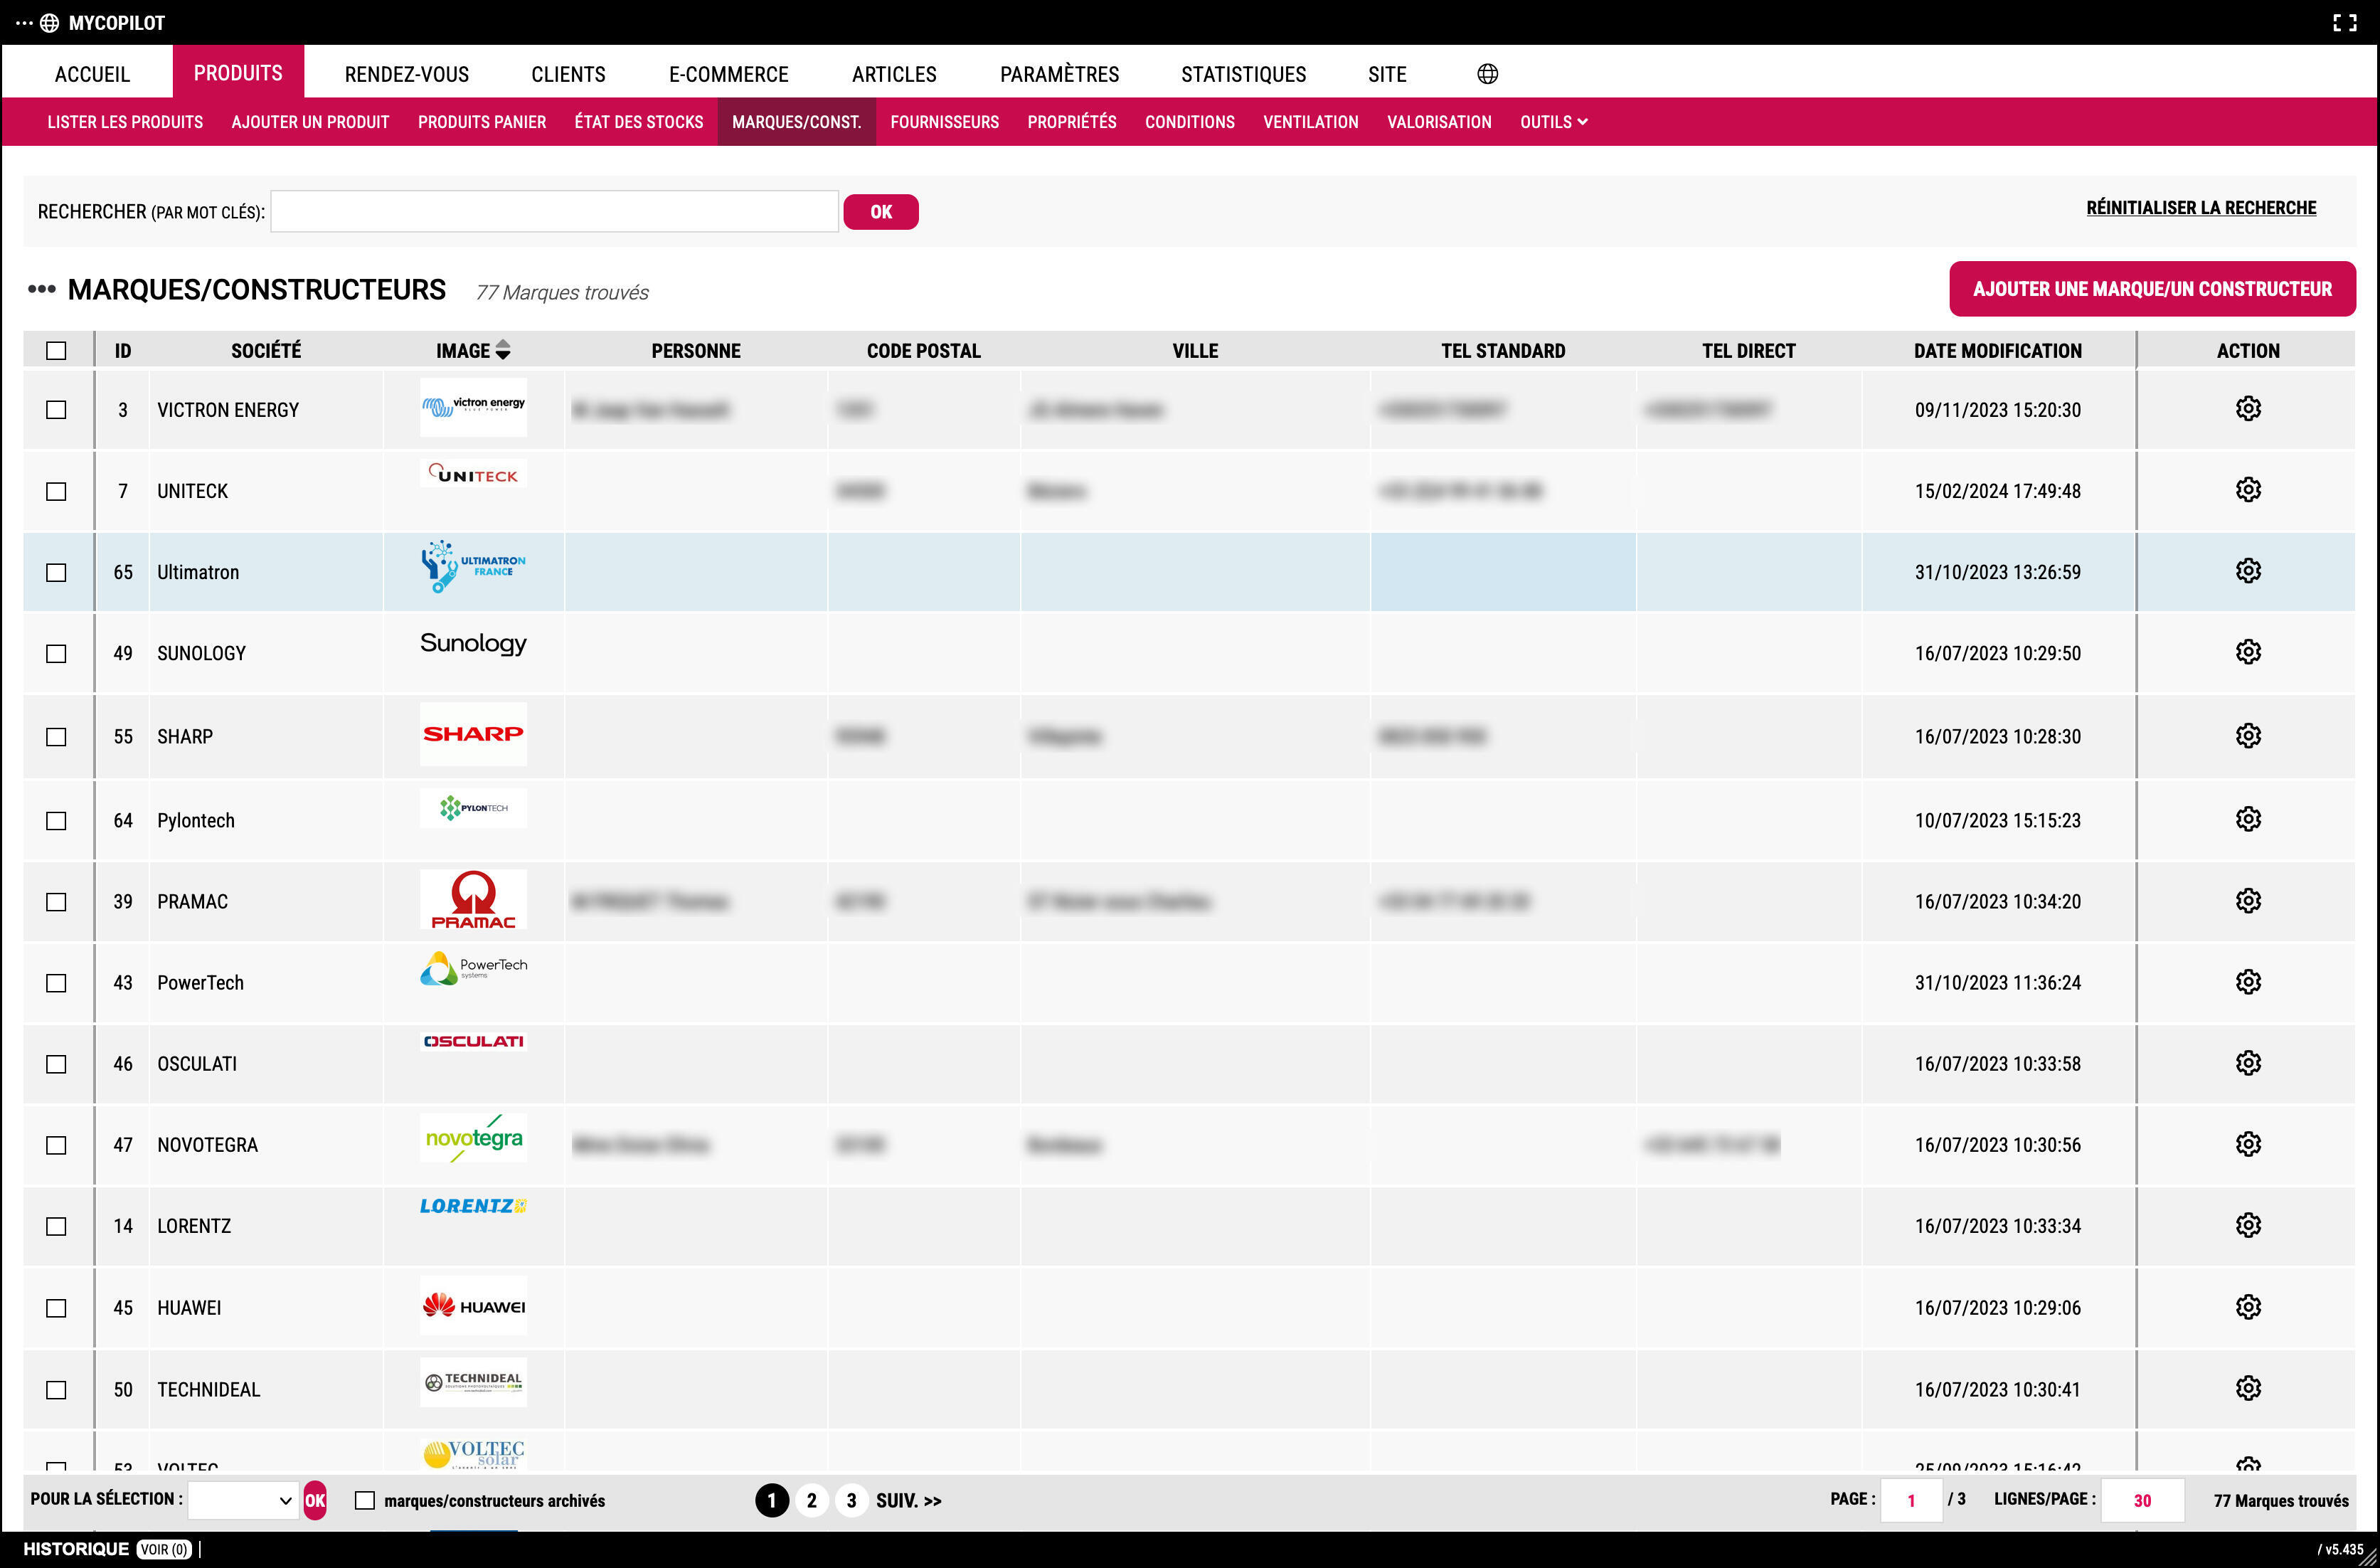Click the Huawei logo thumbnail
This screenshot has height=1568, width=2380.
coord(473,1306)
